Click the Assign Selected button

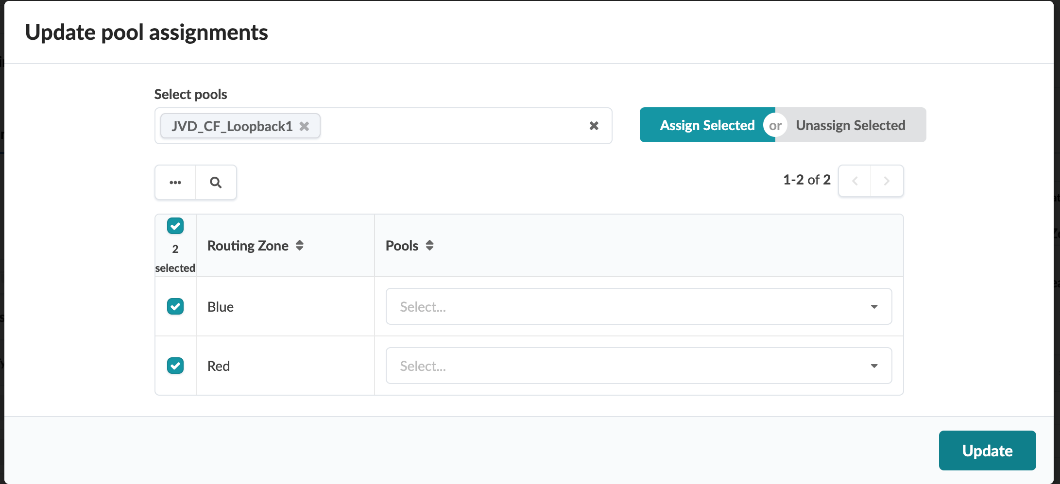tap(706, 125)
